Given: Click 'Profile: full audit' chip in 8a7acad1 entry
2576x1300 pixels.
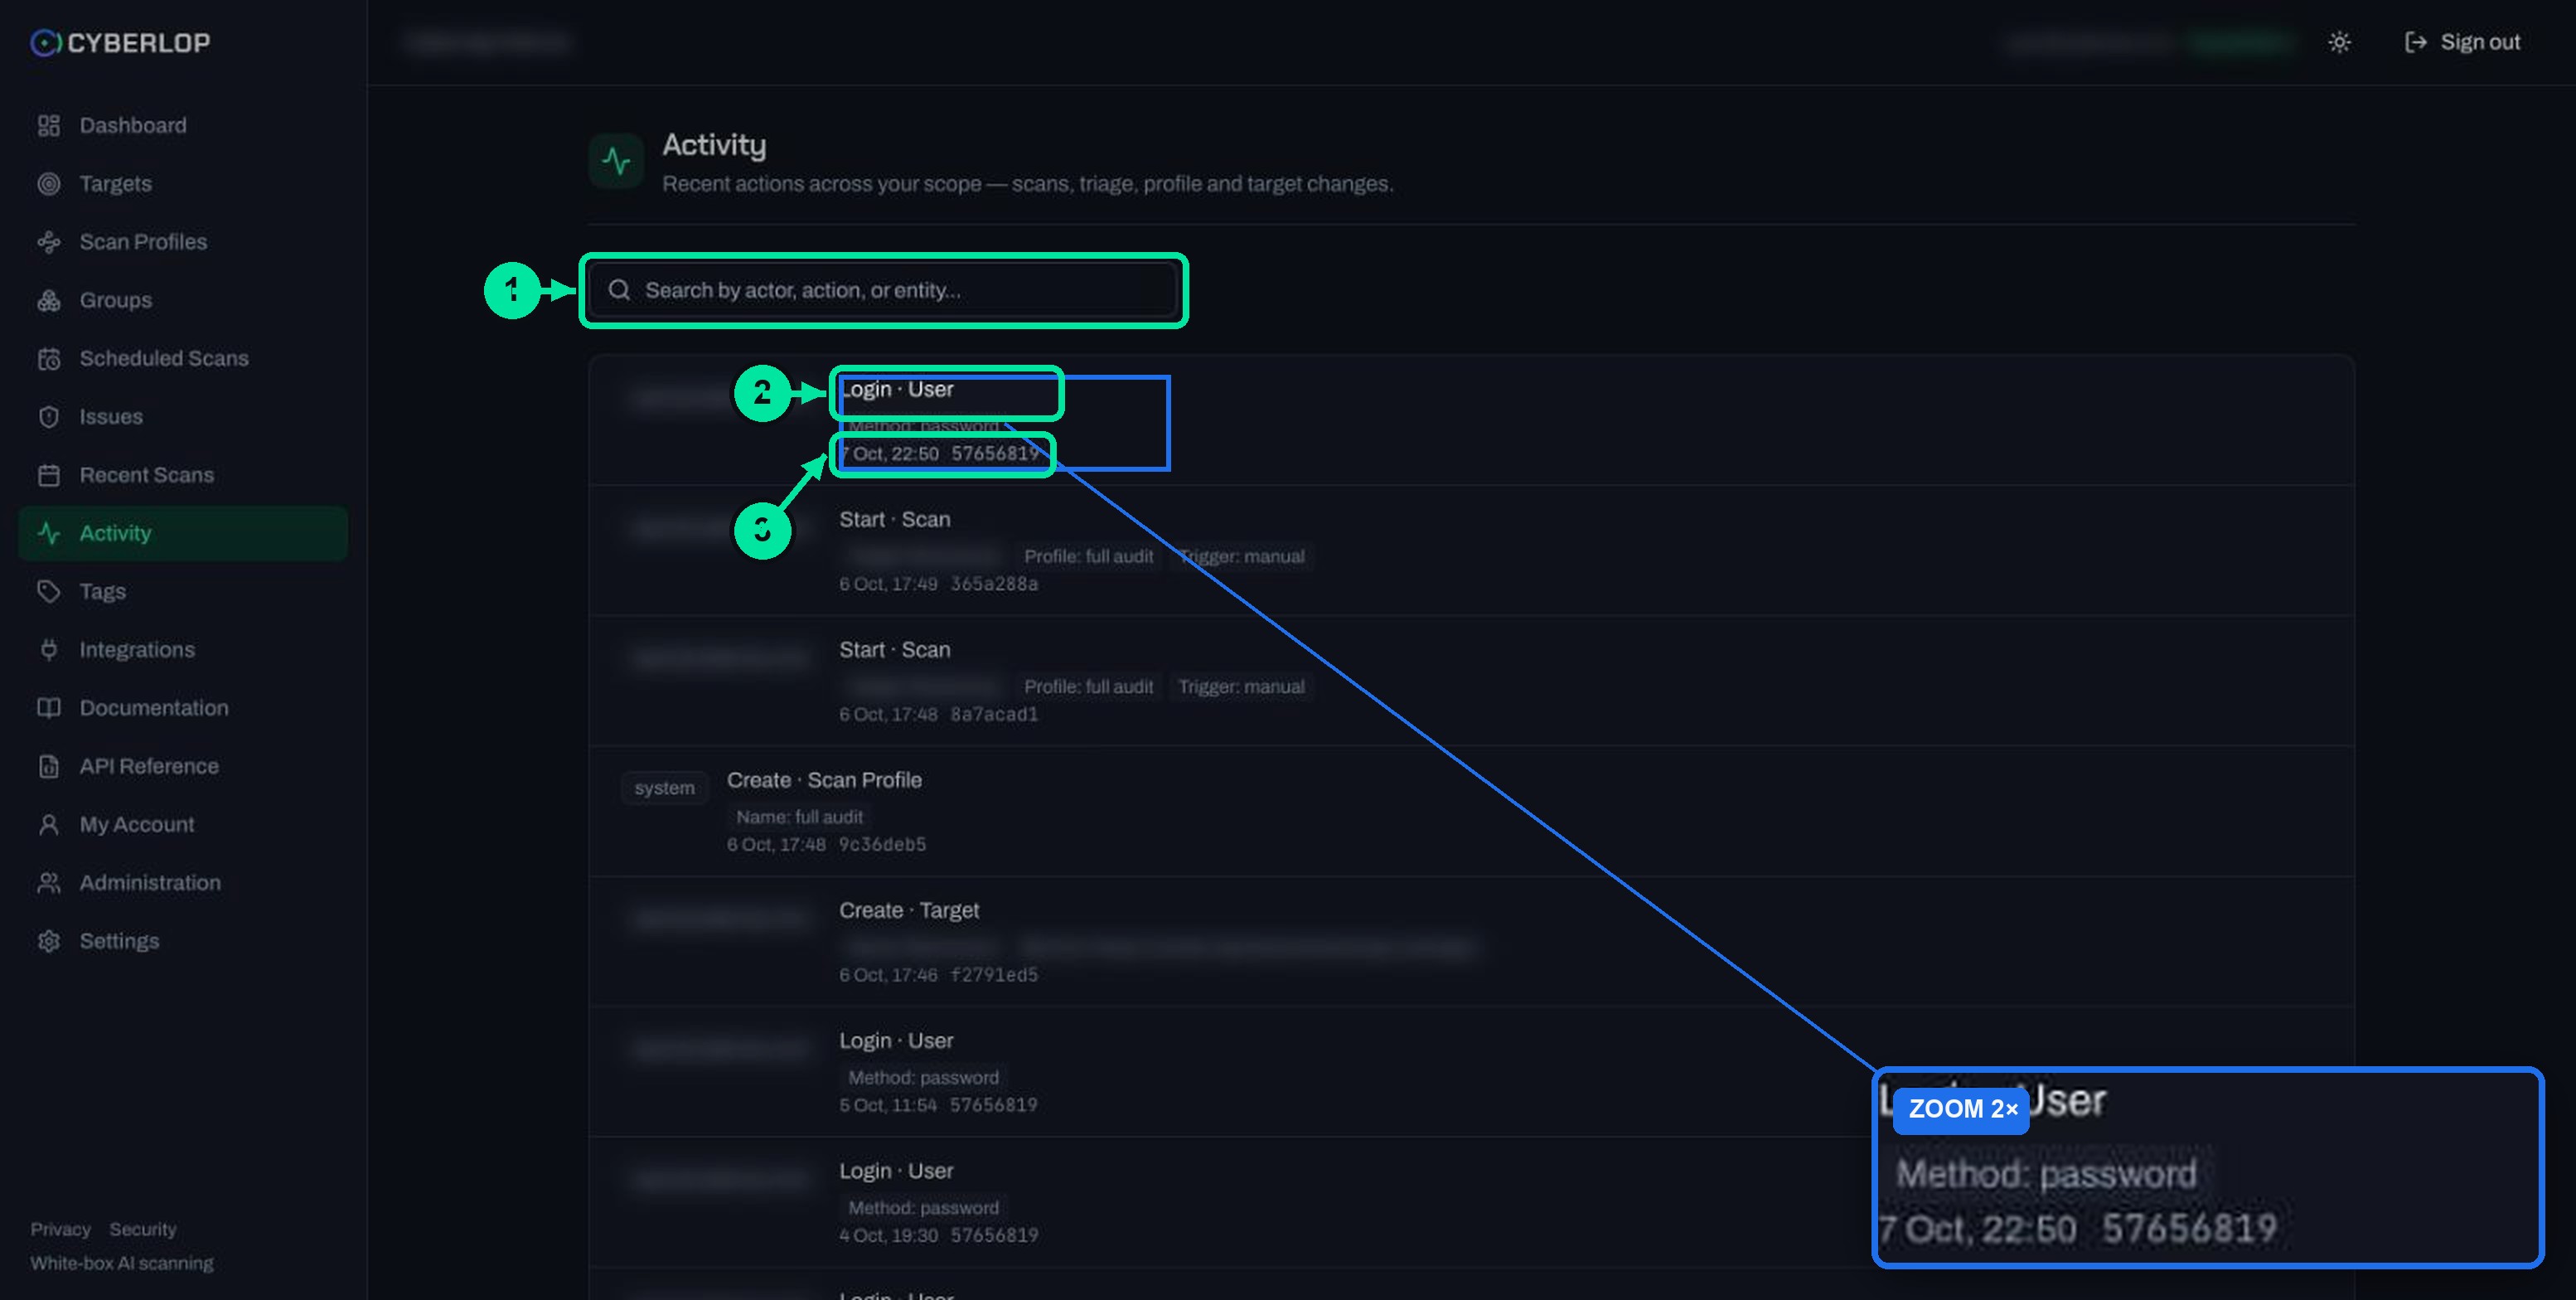Looking at the screenshot, I should tap(1088, 687).
